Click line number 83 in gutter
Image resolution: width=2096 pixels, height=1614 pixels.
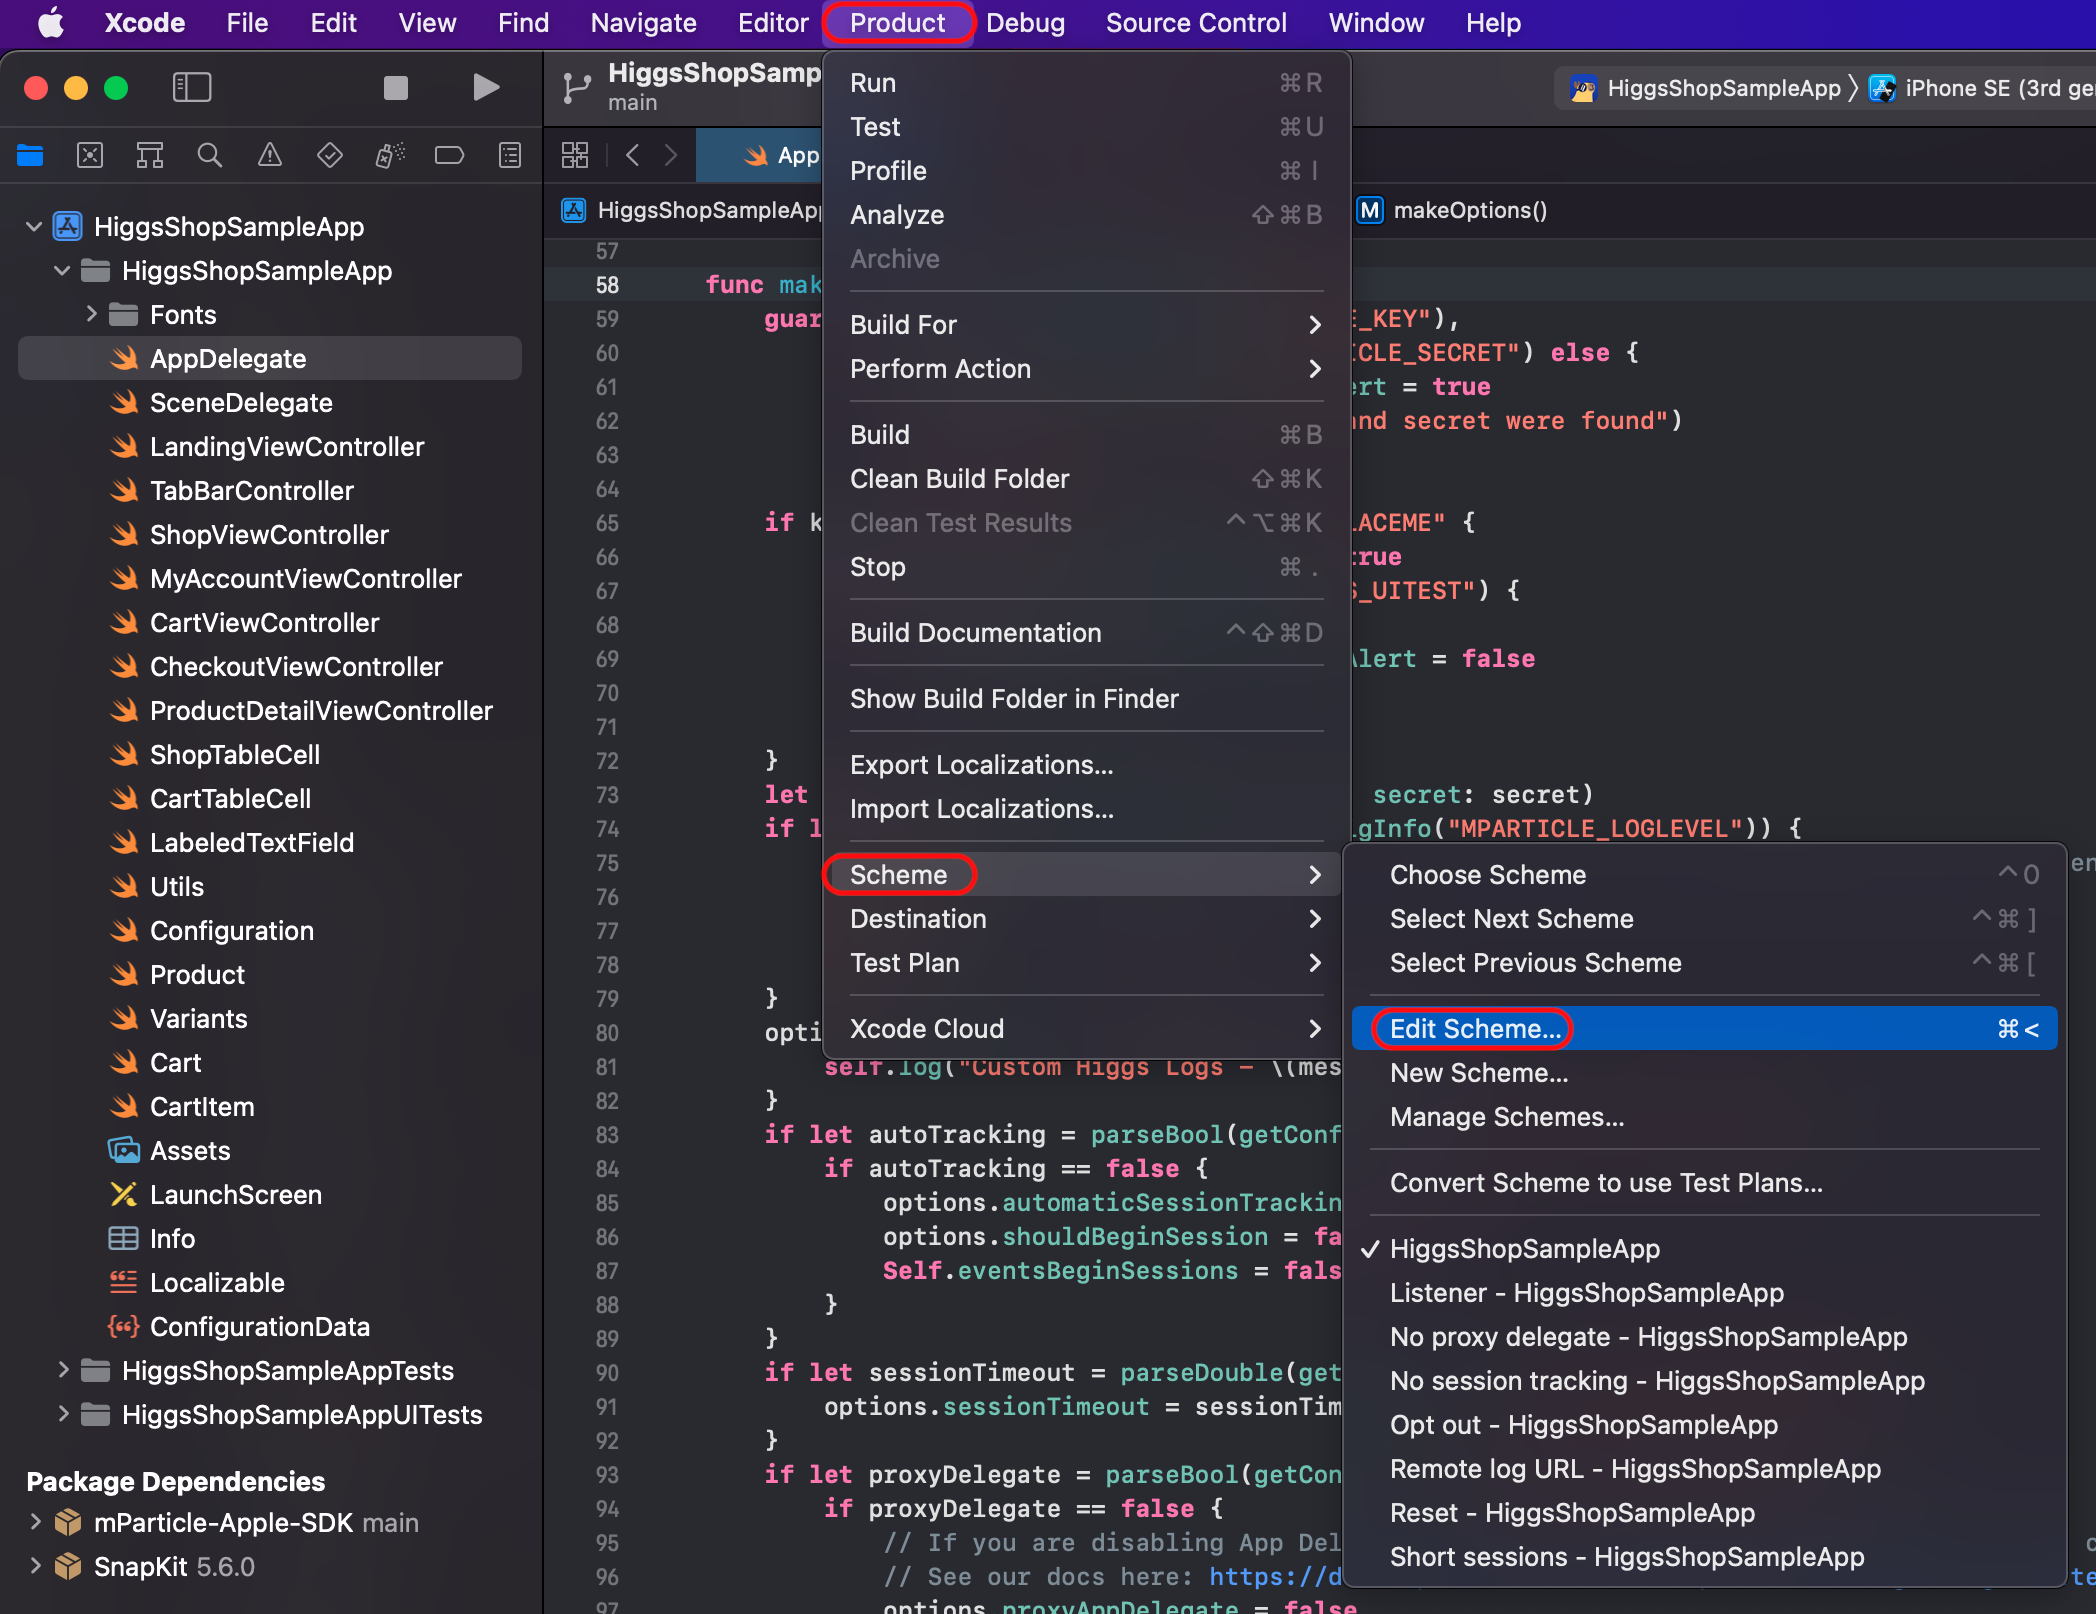coord(607,1135)
